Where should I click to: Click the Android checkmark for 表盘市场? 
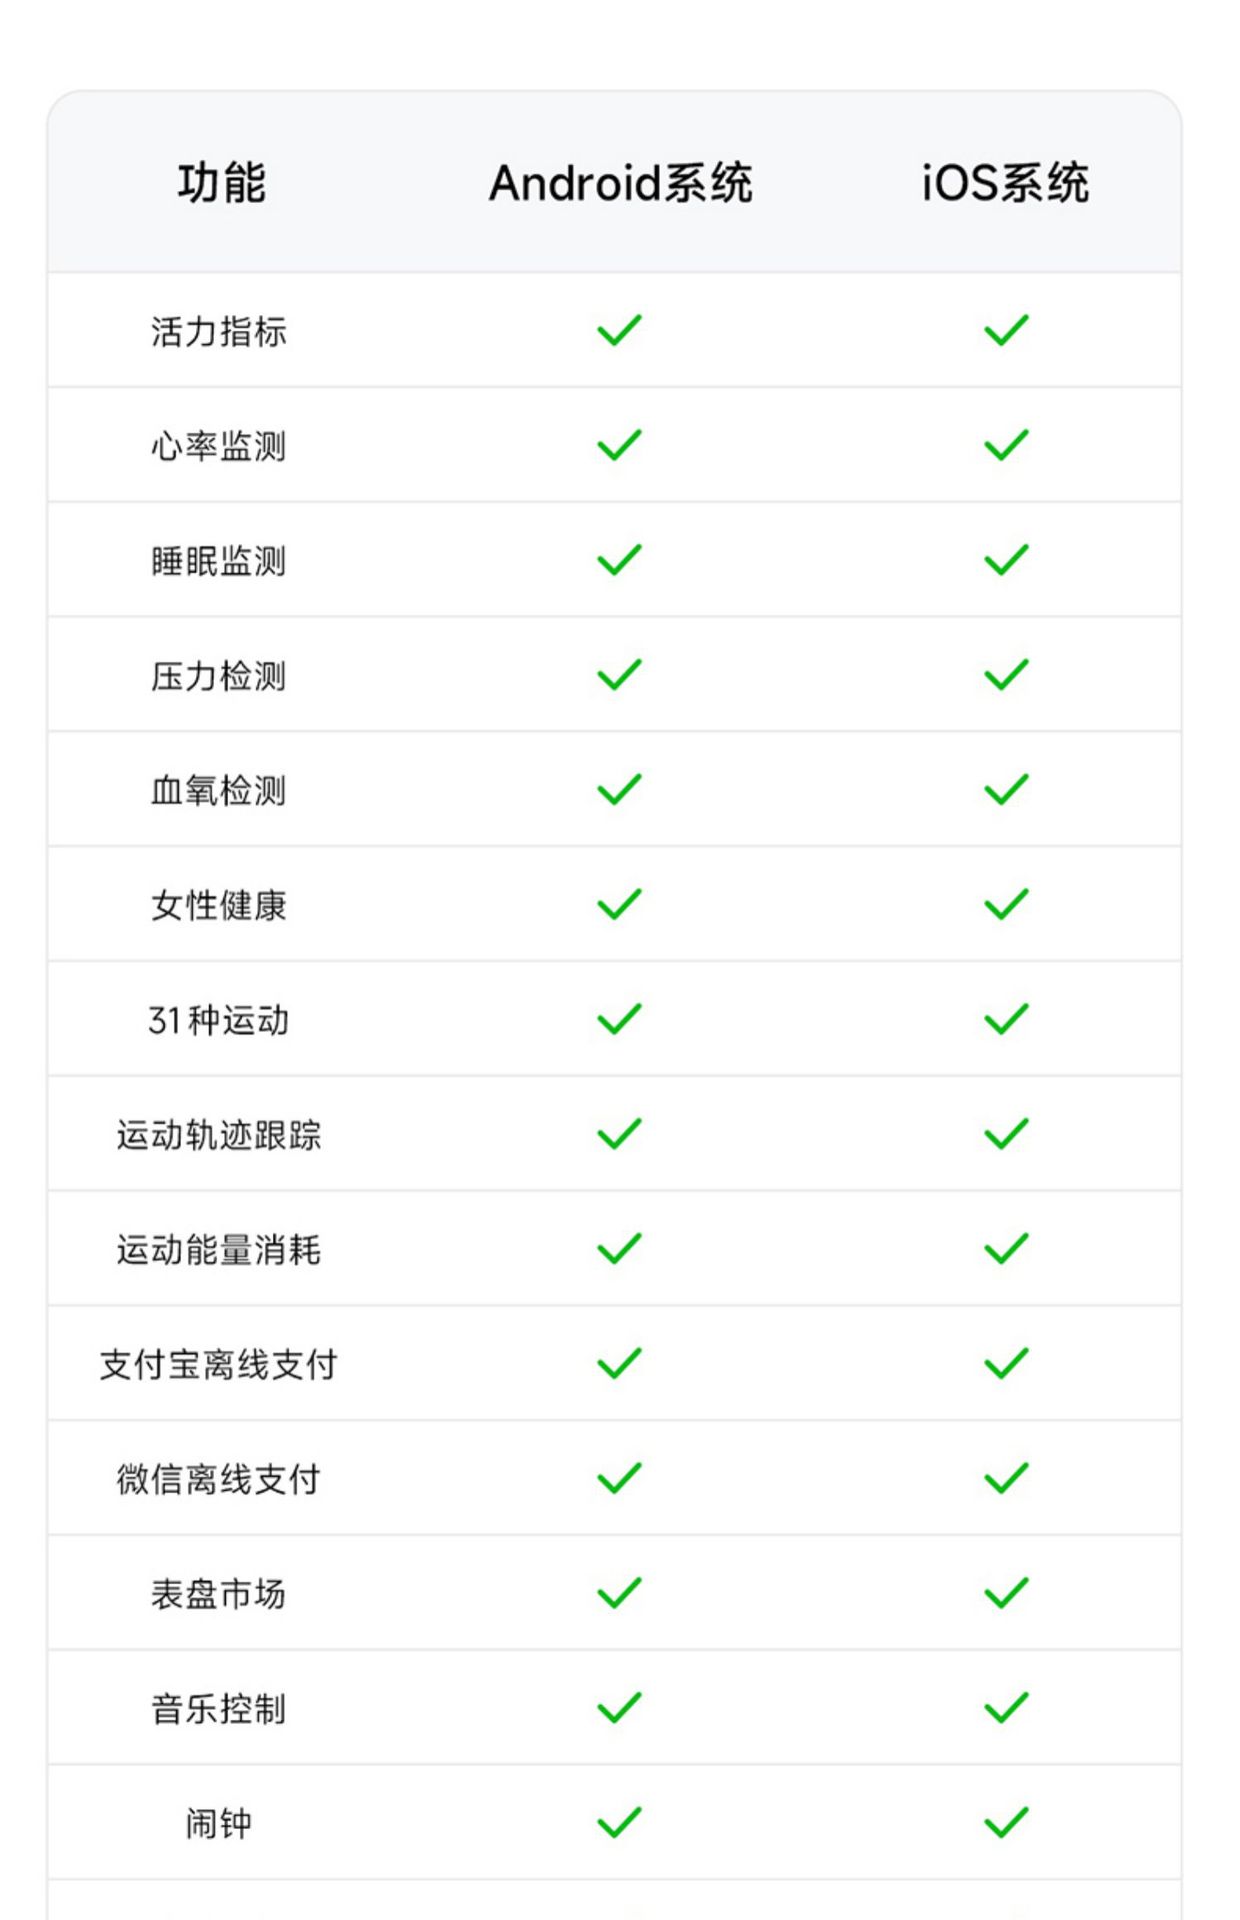[619, 1593]
